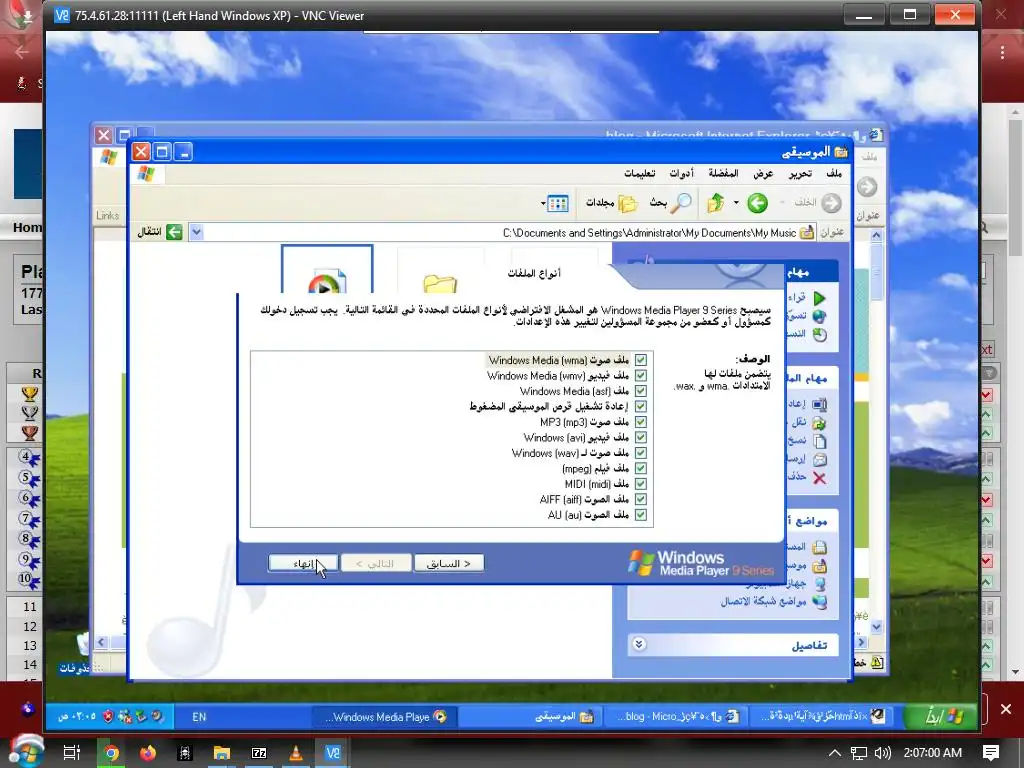This screenshot has height=768, width=1024.
Task: Click the move file task icon
Action: 819,423
